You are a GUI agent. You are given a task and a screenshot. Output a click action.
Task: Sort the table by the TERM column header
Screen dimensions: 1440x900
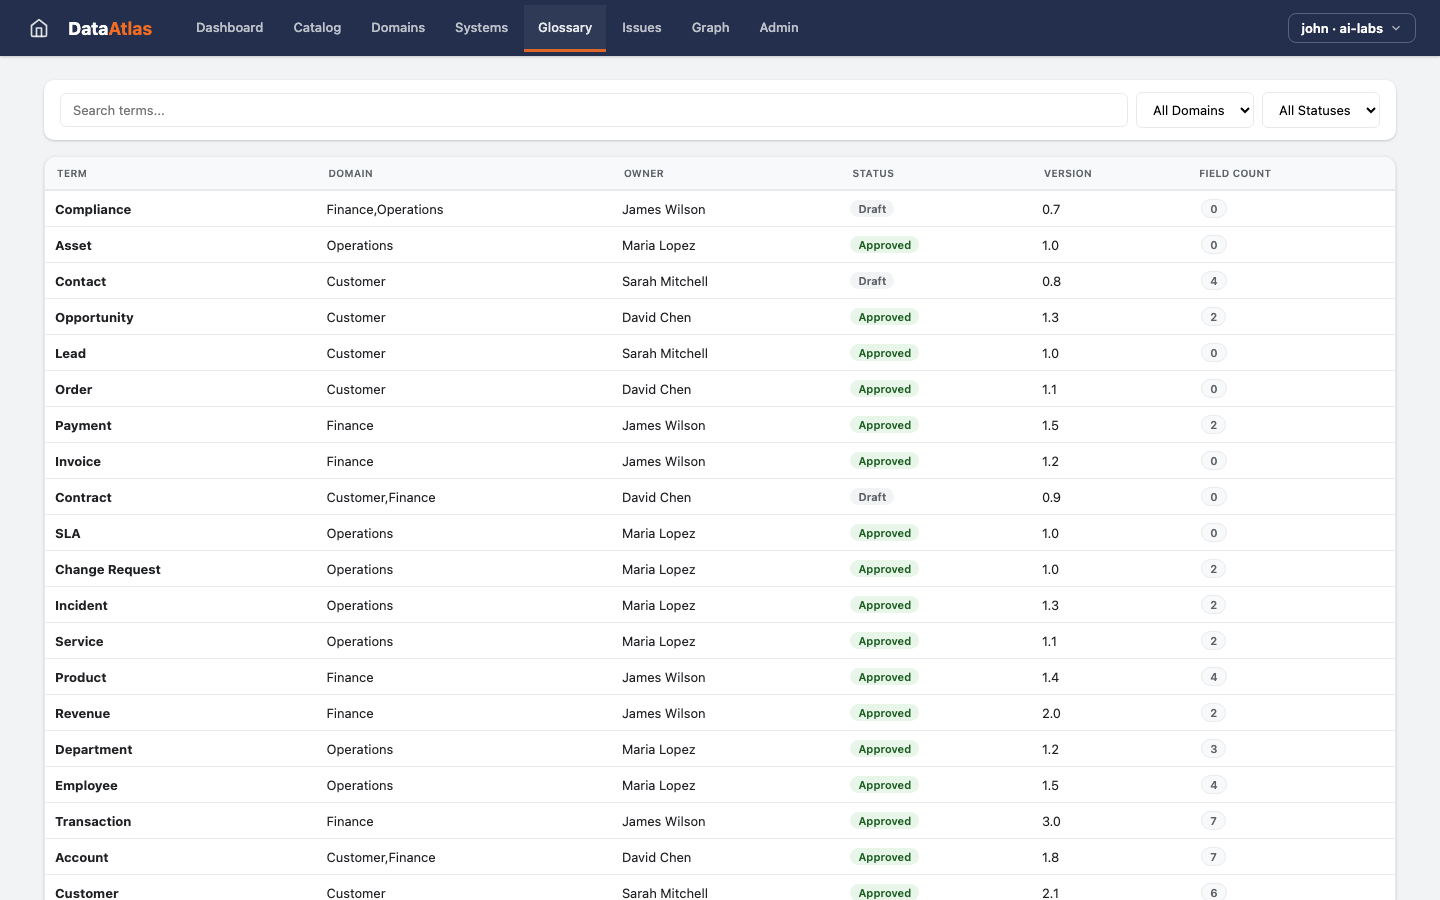coord(71,173)
